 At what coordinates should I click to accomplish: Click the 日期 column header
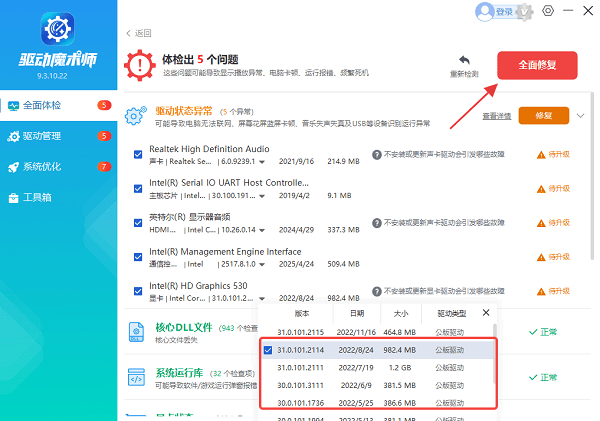click(357, 314)
